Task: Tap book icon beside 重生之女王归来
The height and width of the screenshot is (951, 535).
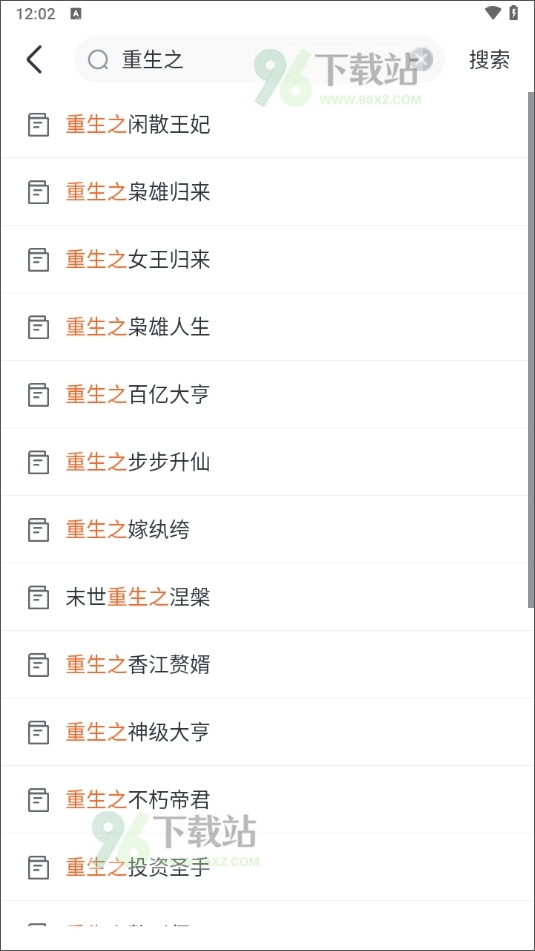Action: coord(39,260)
